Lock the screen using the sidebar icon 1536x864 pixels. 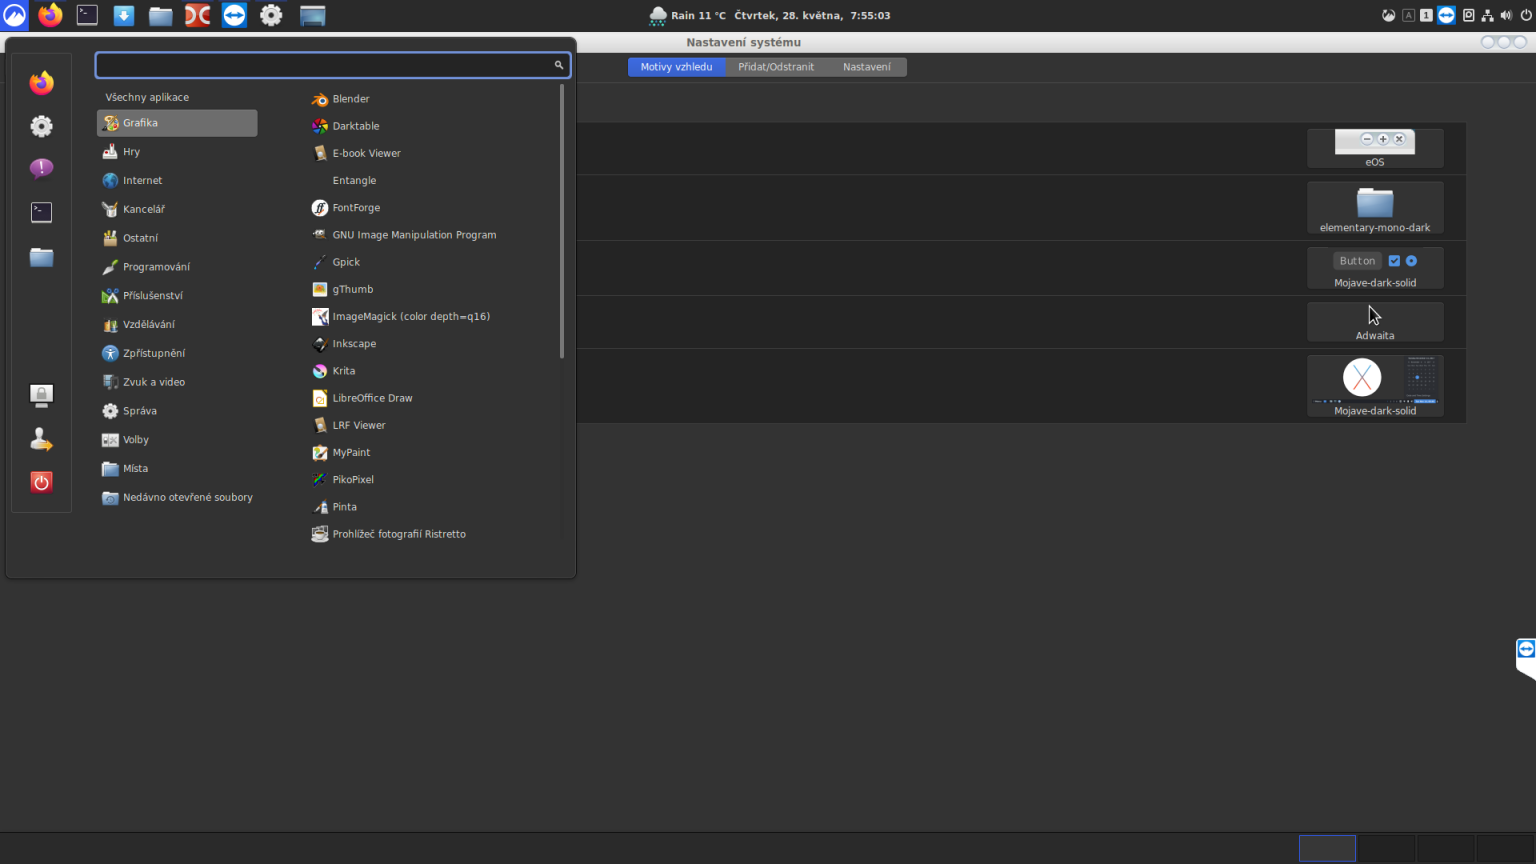(x=41, y=395)
